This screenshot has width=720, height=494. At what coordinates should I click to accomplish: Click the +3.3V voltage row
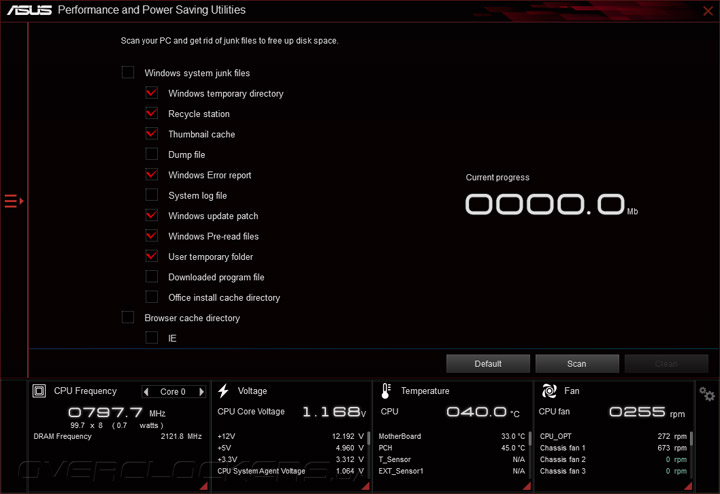290,459
